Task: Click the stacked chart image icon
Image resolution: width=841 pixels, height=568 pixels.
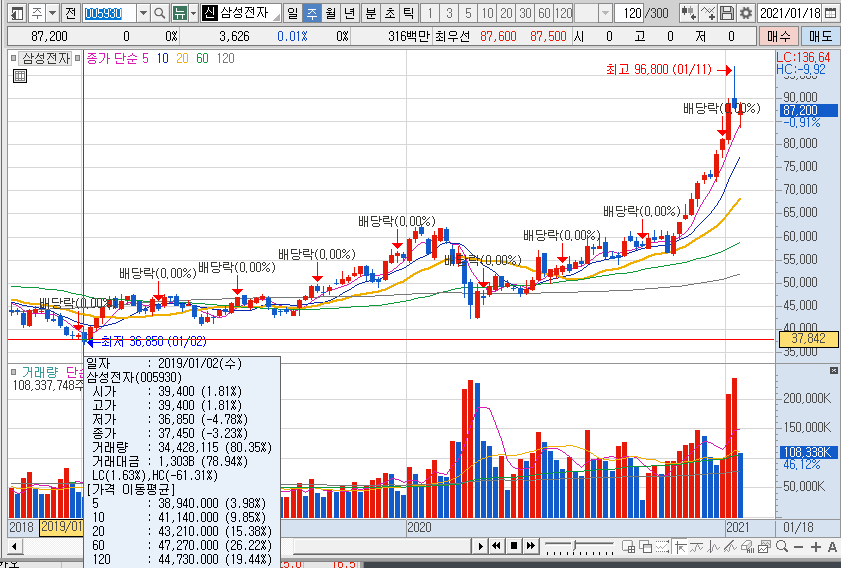Action: (764, 547)
